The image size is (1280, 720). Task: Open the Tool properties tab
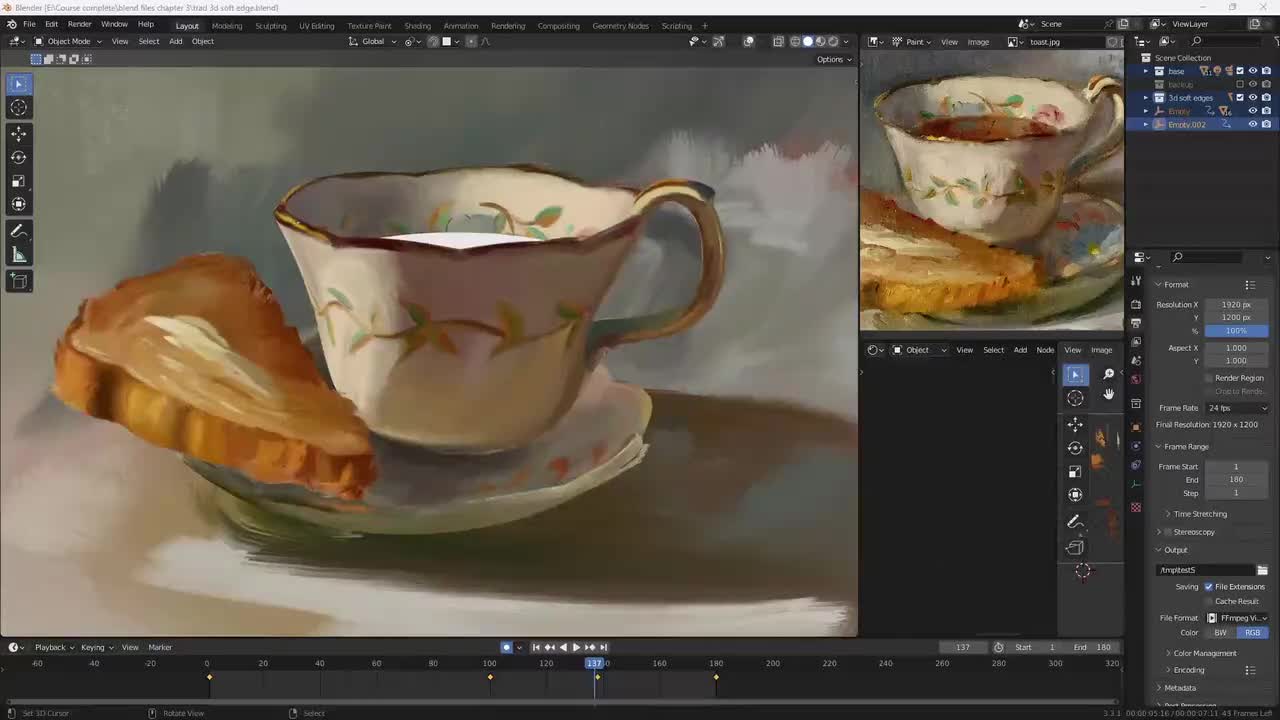coord(1135,282)
